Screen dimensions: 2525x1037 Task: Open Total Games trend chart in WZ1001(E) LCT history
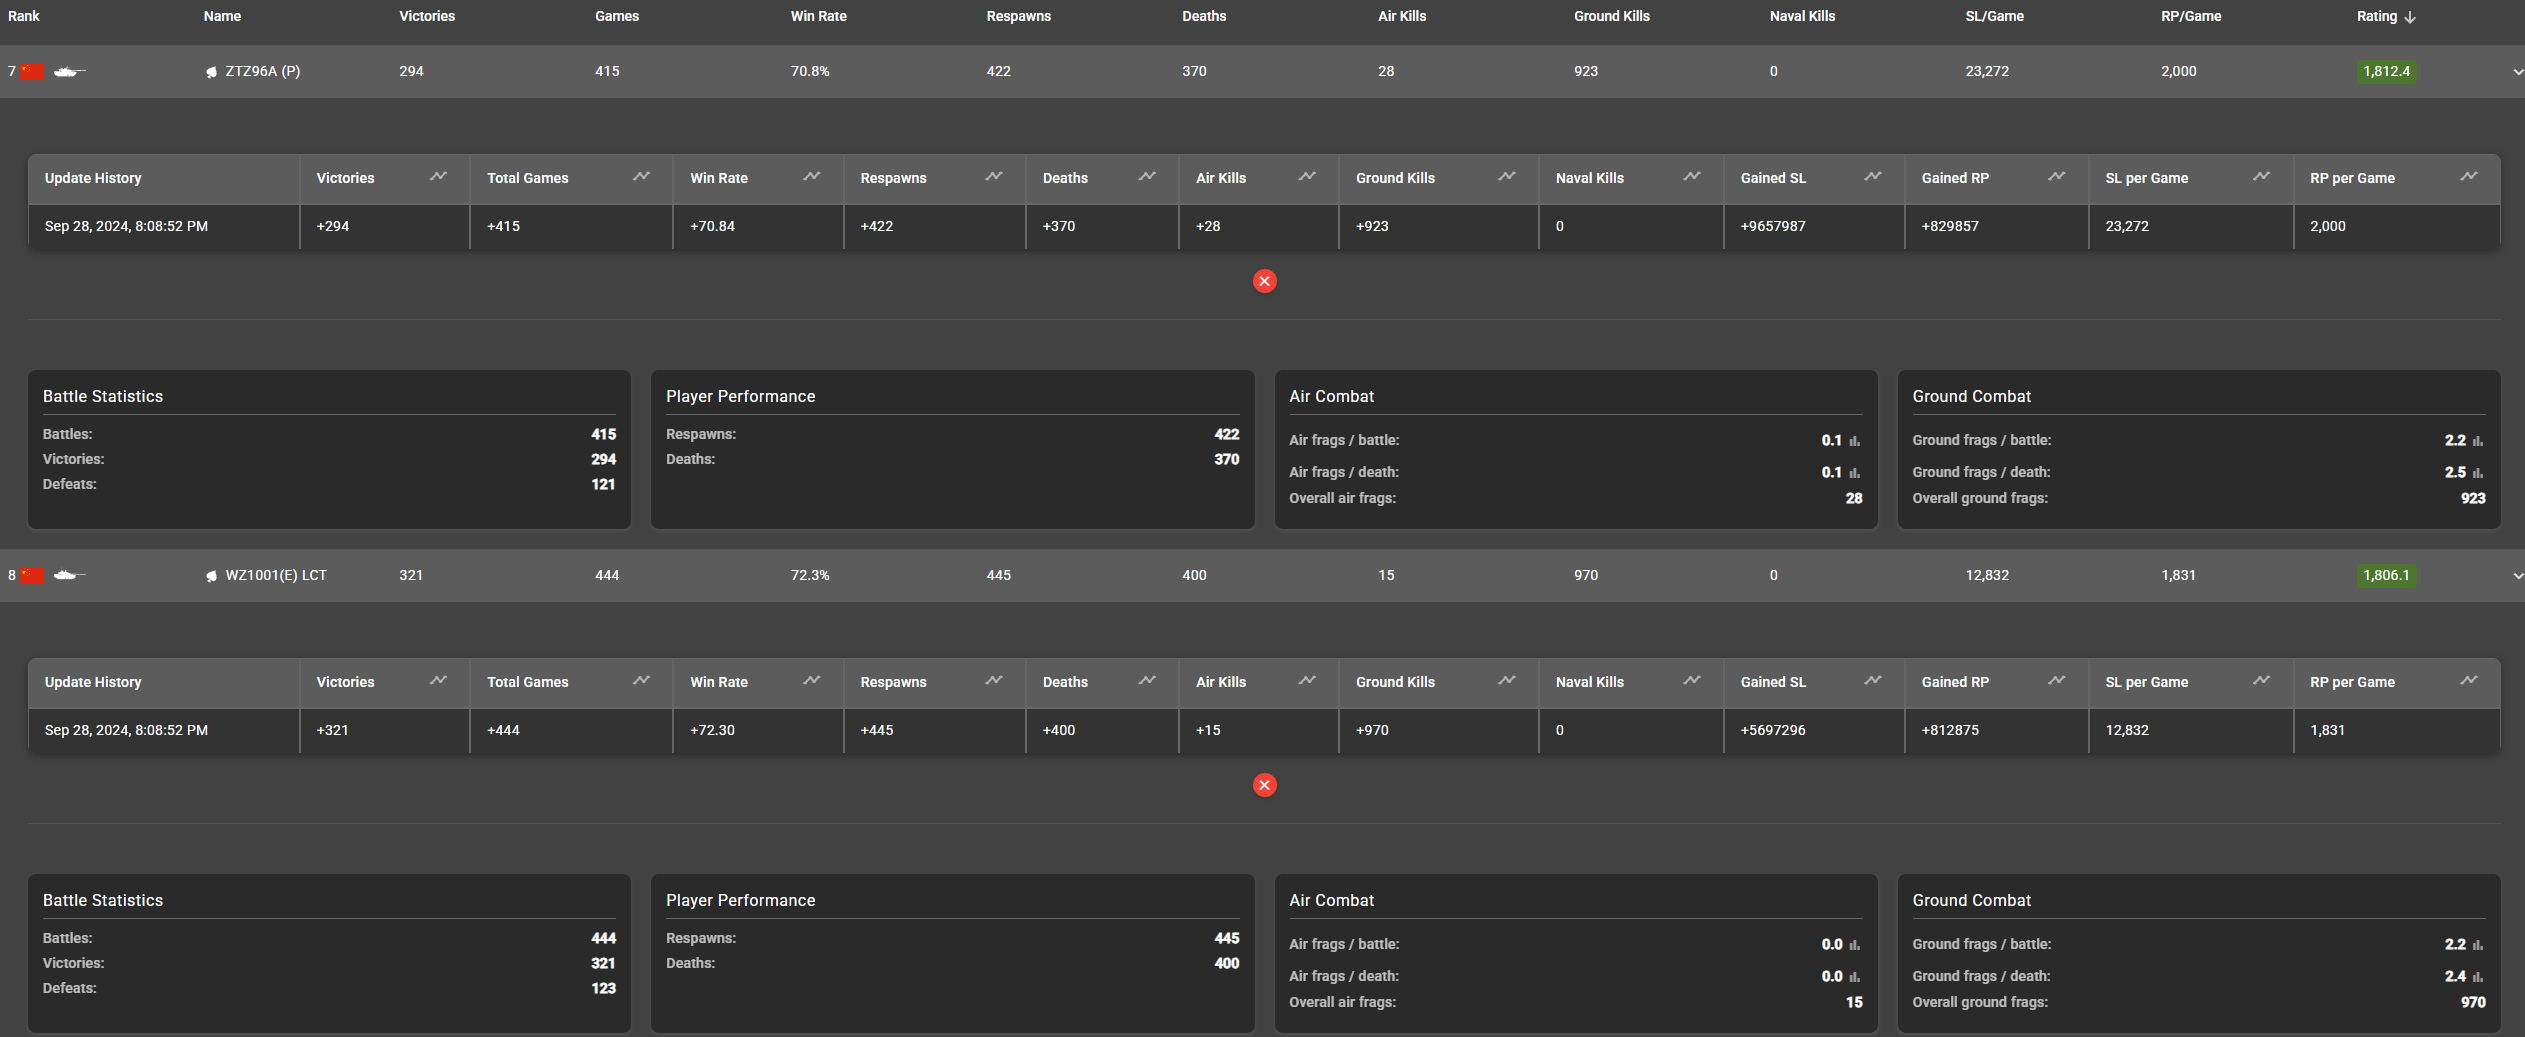click(641, 680)
